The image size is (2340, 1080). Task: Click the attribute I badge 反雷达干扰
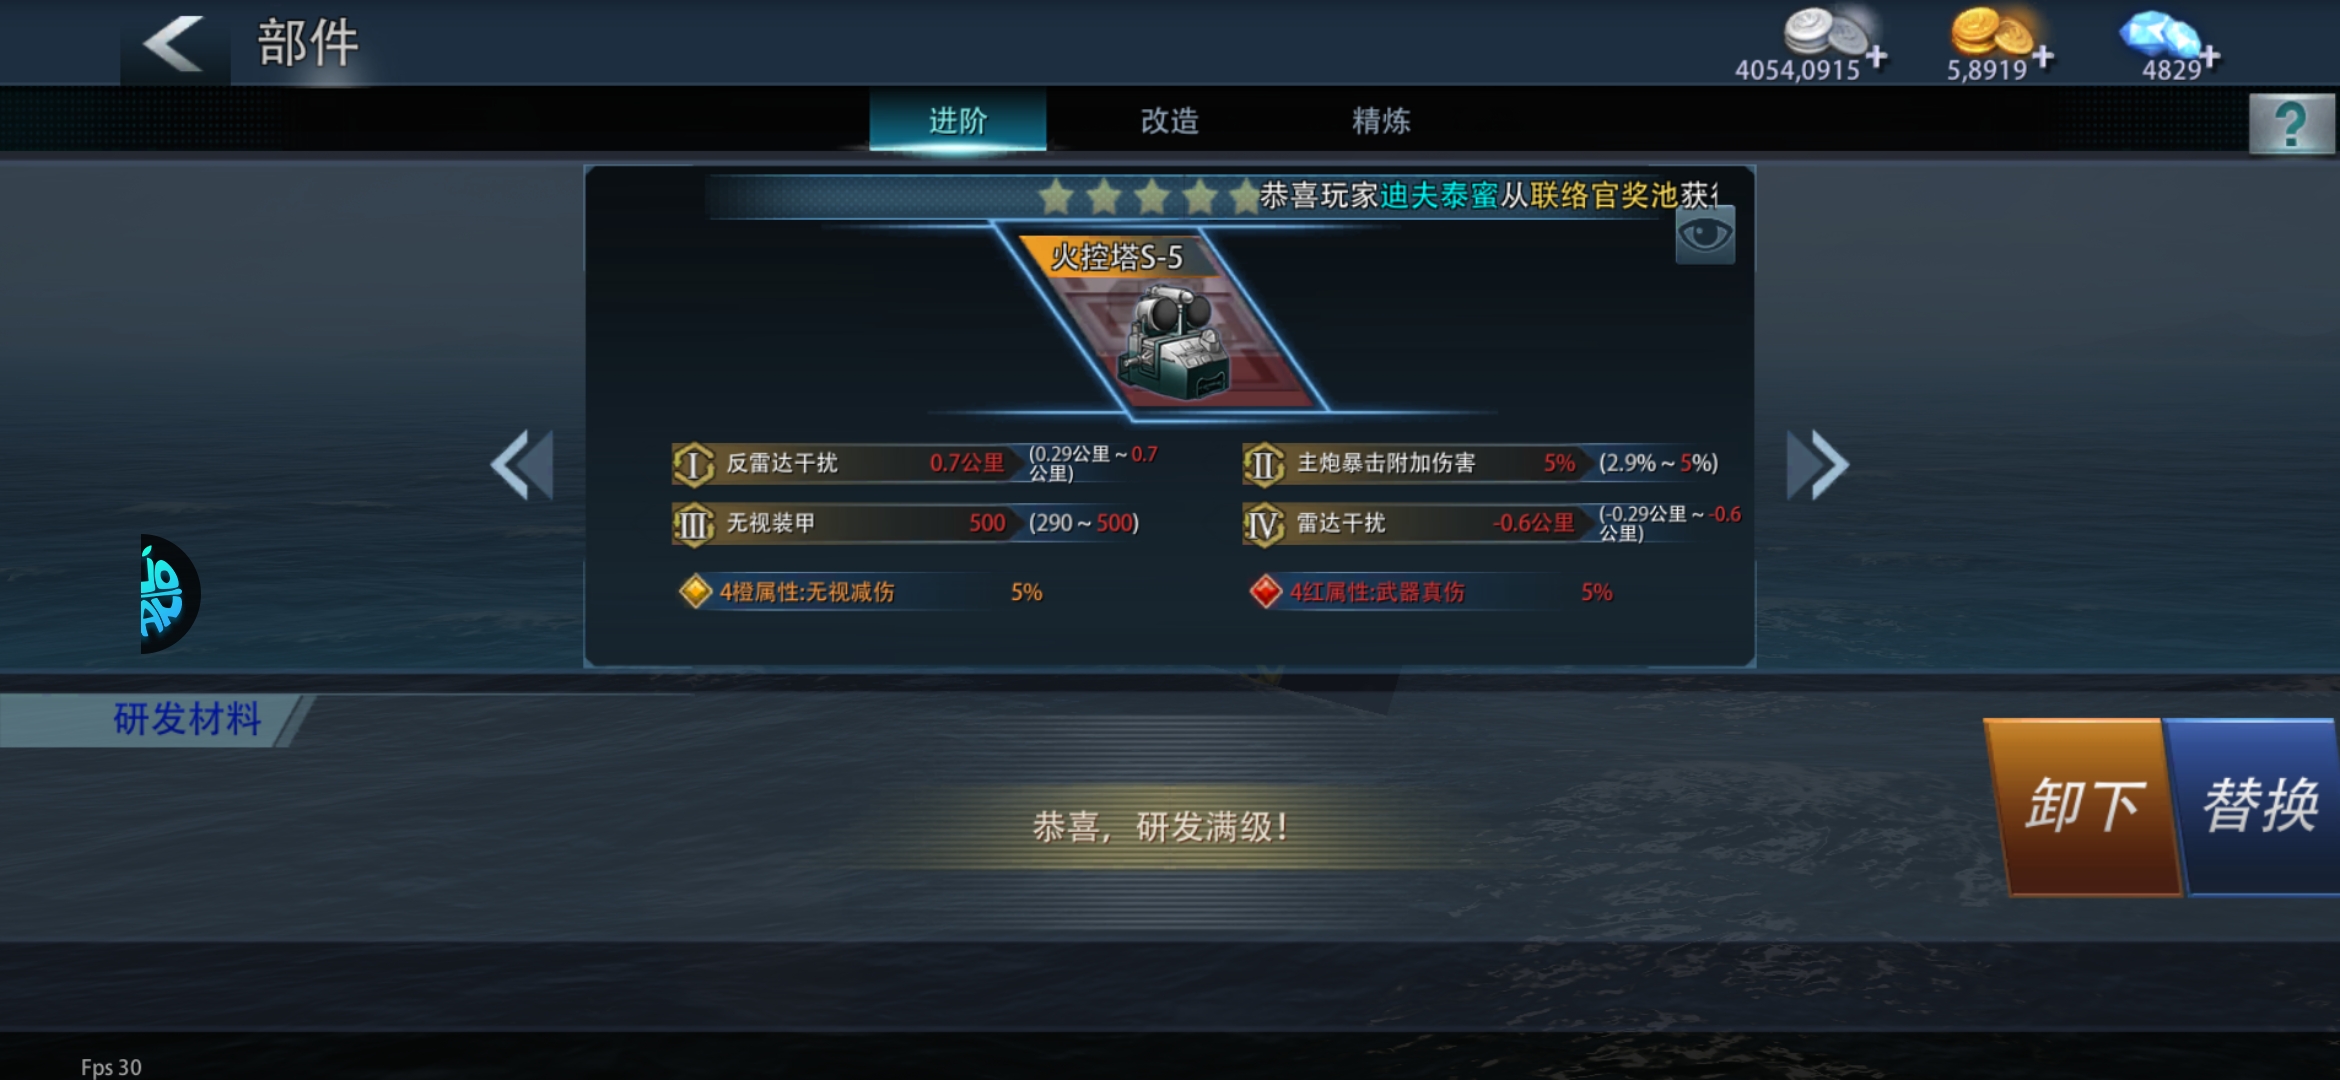coord(693,464)
